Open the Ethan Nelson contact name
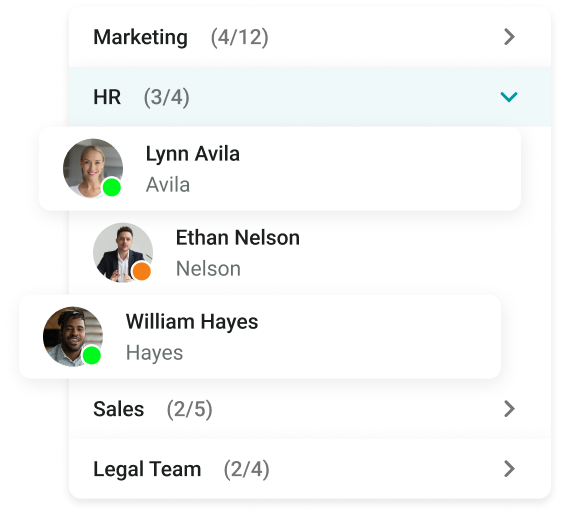Image resolution: width=561 pixels, height=513 pixels. pyautogui.click(x=238, y=238)
